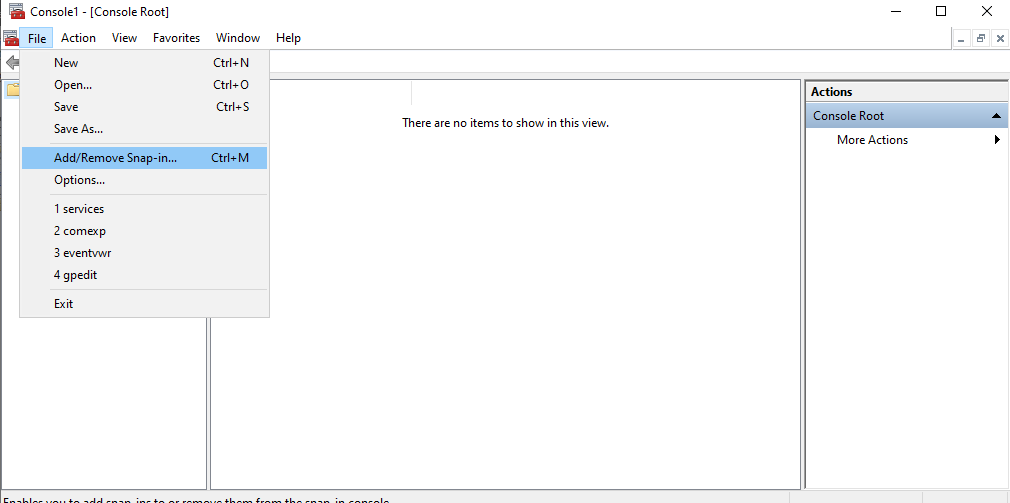
Task: Open the Window menu
Action: pyautogui.click(x=238, y=38)
